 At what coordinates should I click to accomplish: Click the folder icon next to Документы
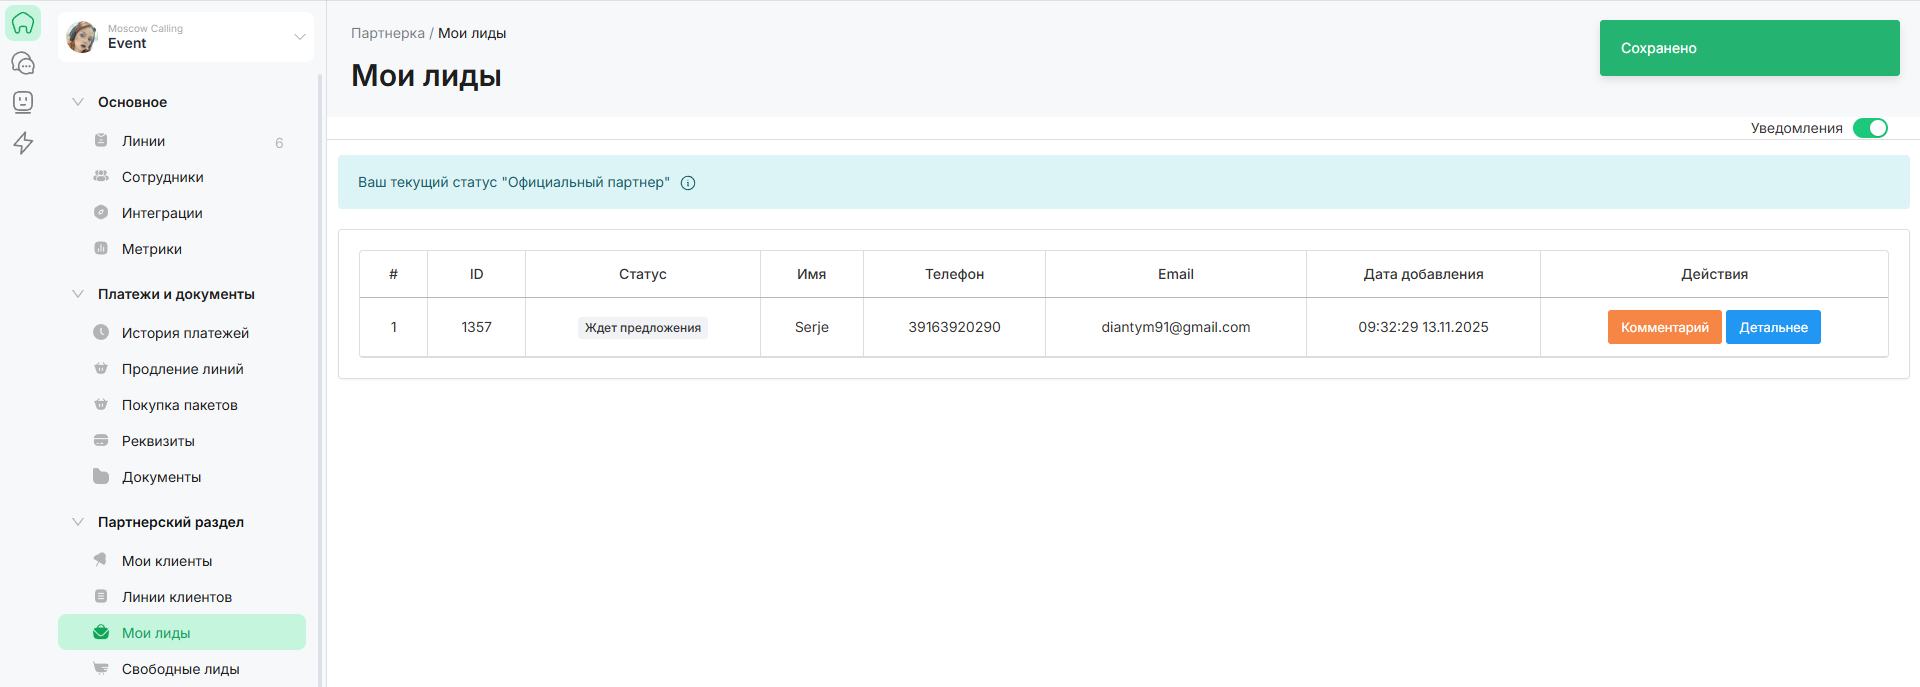coord(101,476)
